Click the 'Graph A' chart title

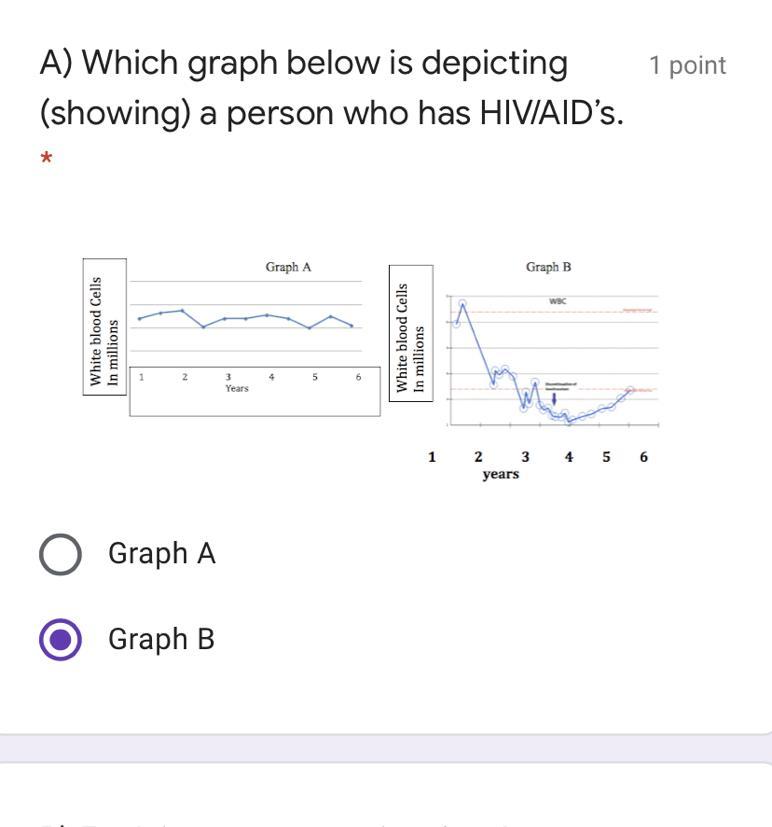point(288,267)
